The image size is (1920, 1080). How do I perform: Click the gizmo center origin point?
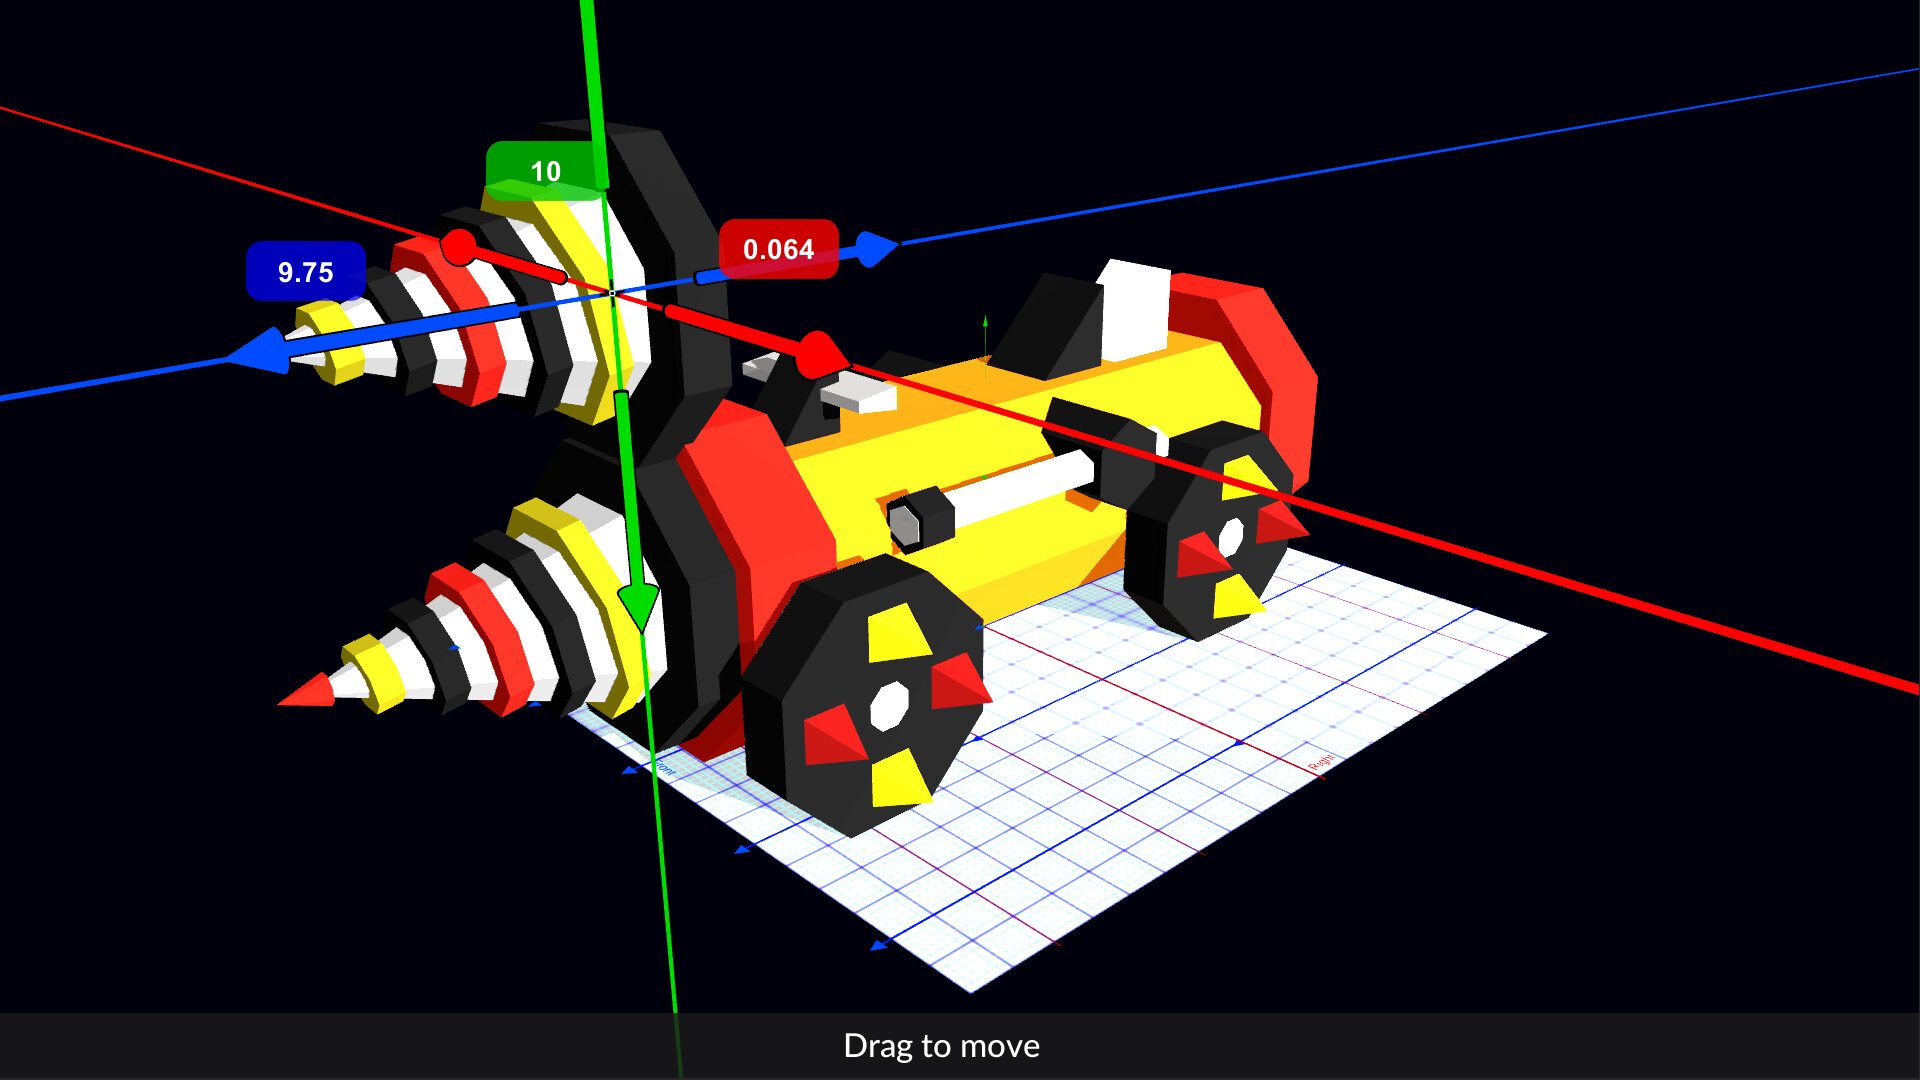(612, 293)
